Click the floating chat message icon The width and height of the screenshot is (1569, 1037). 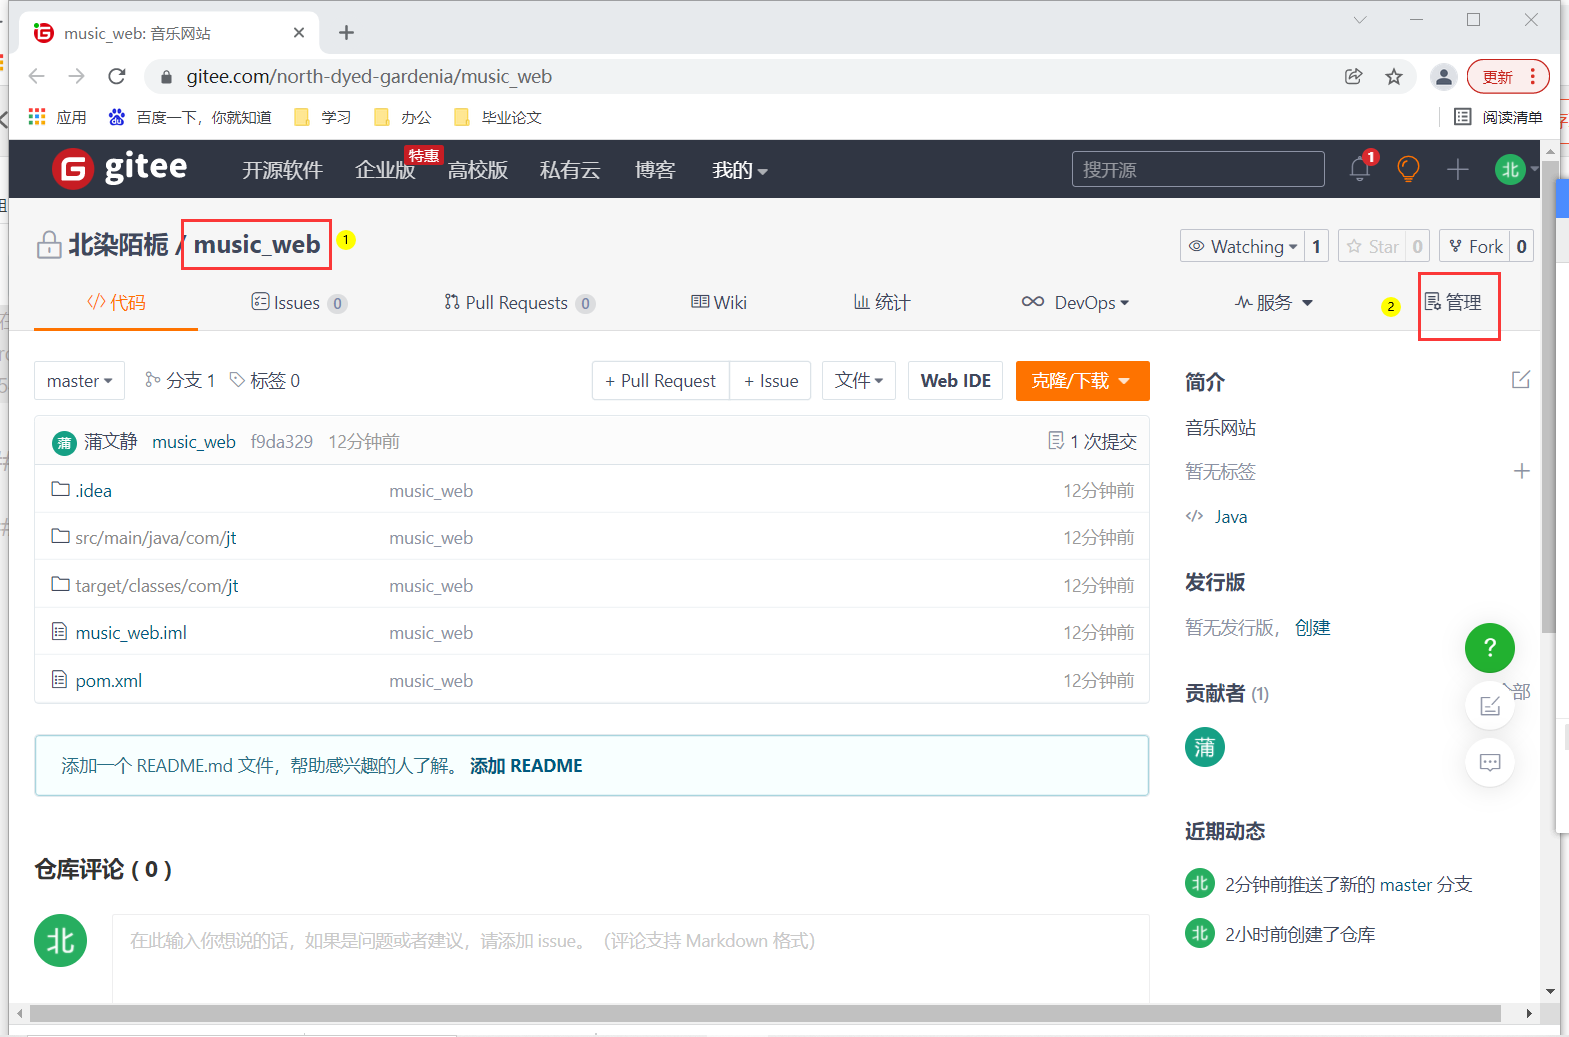[x=1490, y=762]
